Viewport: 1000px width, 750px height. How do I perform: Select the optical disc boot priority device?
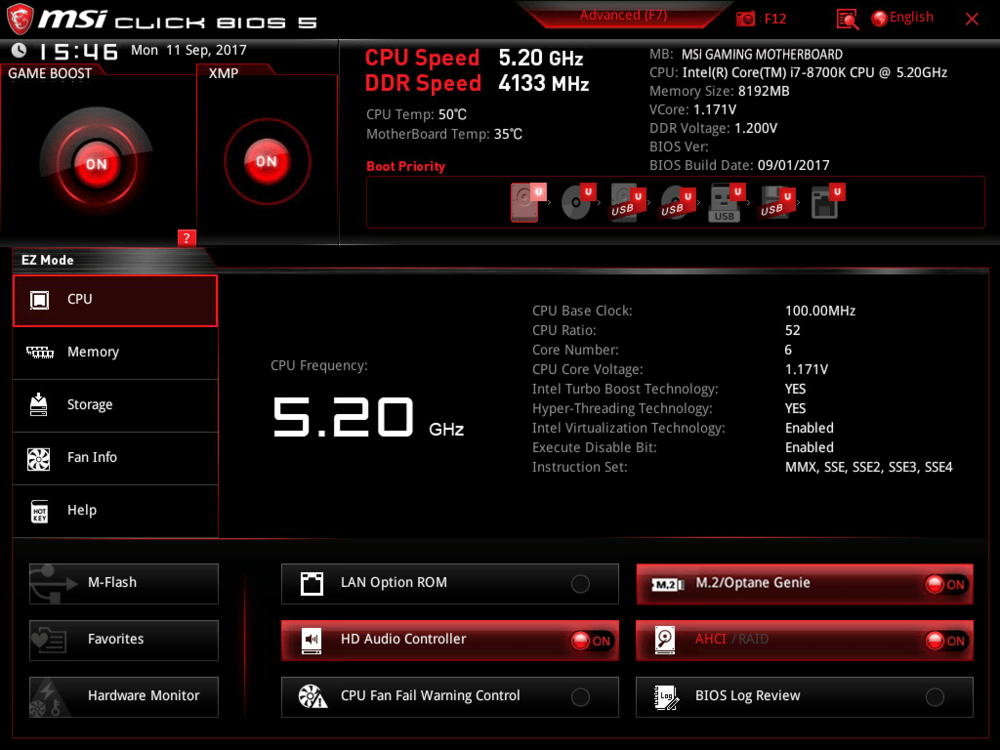click(x=578, y=202)
